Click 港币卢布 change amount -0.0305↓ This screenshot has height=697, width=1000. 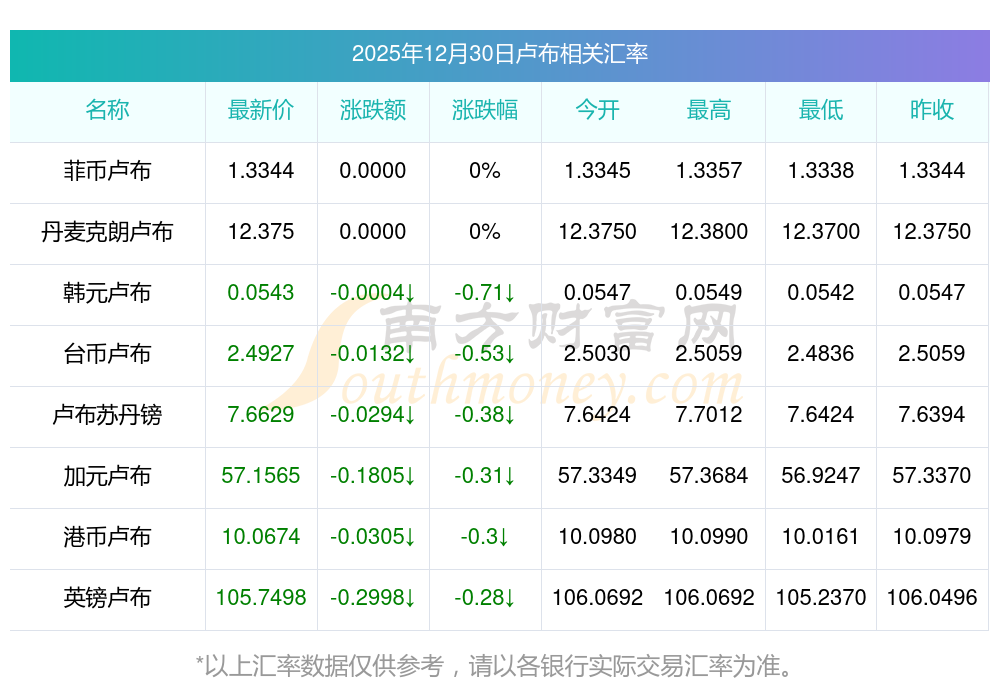point(373,536)
